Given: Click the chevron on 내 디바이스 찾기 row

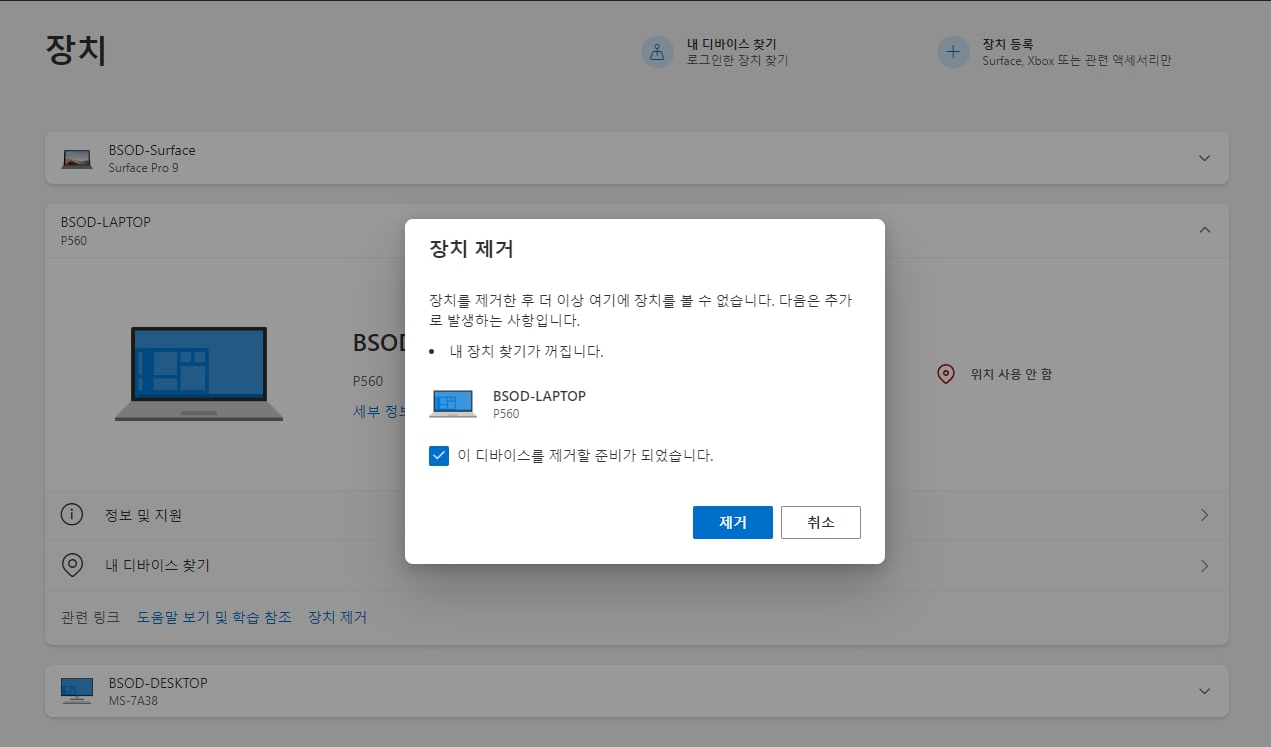Looking at the screenshot, I should tap(1204, 565).
